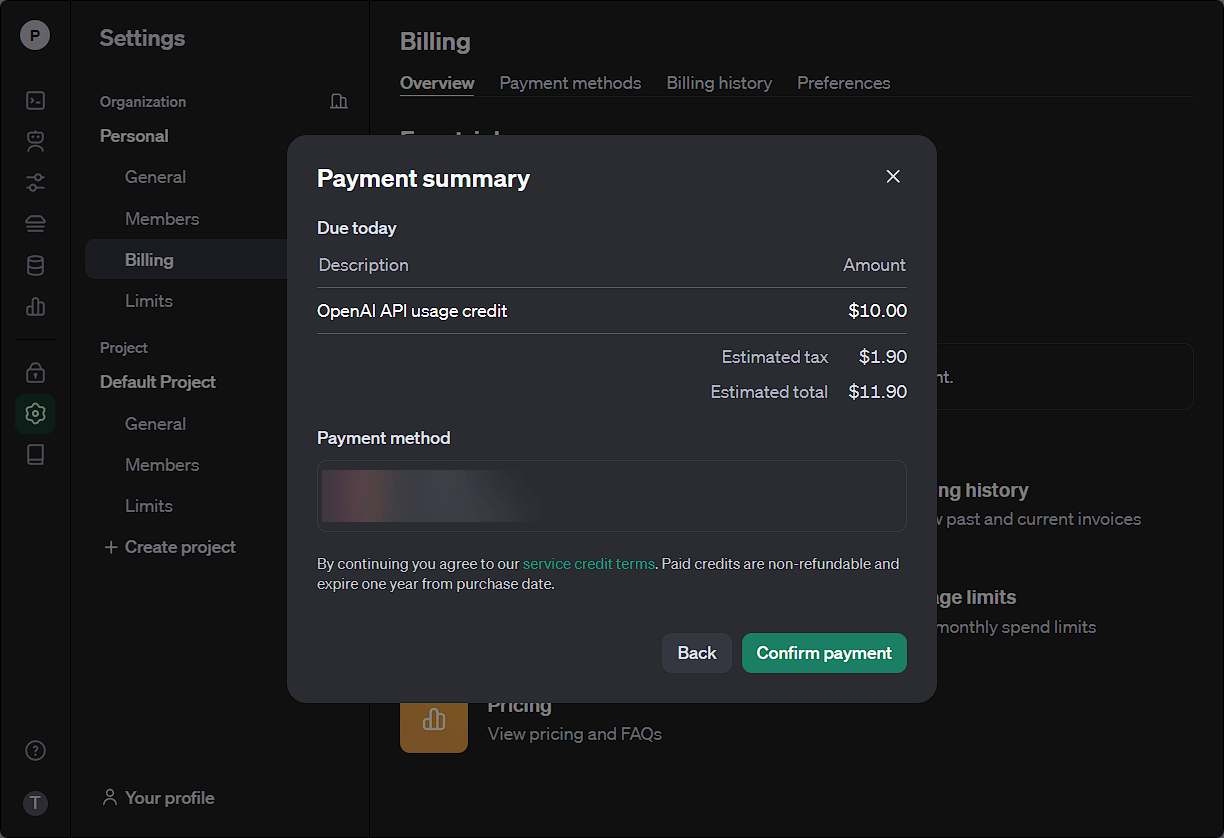1224x838 pixels.
Task: Open the Usage bar chart icon
Action: coord(35,307)
